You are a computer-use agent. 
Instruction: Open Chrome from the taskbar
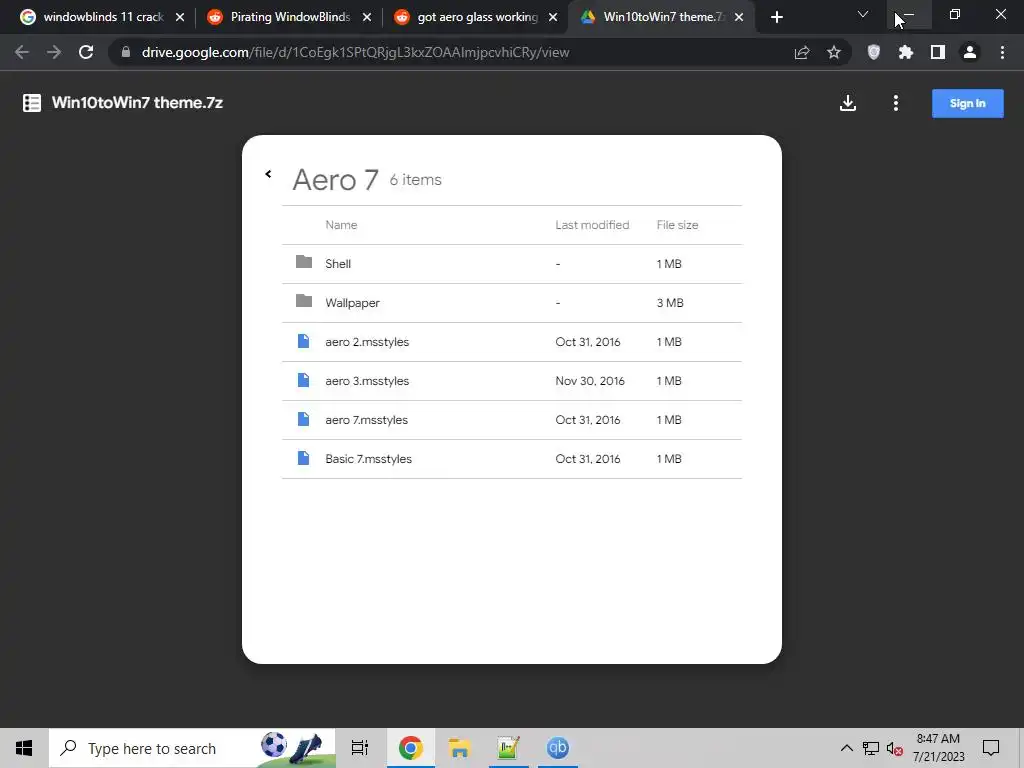410,748
